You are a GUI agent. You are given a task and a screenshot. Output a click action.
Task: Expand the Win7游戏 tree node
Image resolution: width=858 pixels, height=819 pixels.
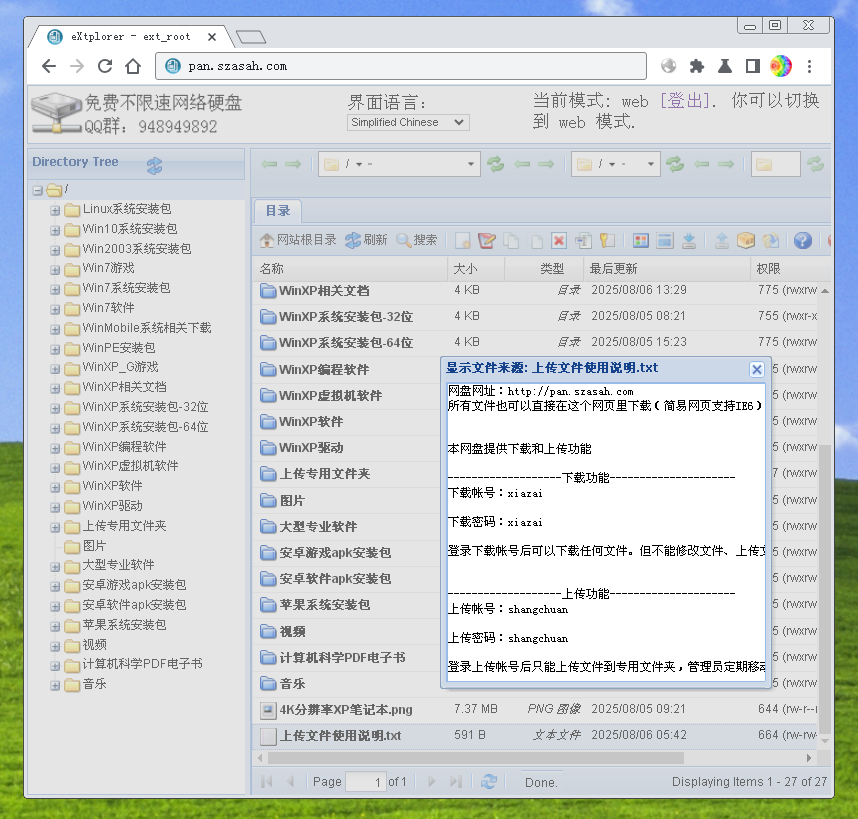(x=55, y=270)
